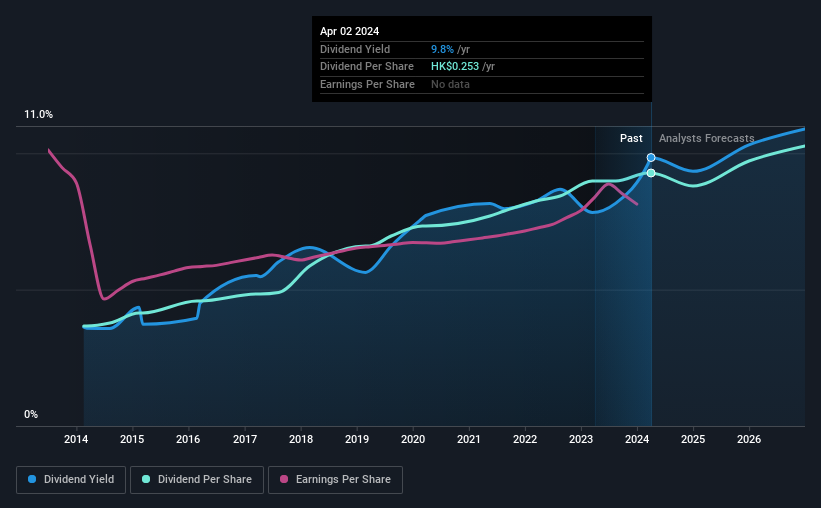The image size is (821, 508).
Task: Click the 2021 x-axis year label
Action: tap(469, 439)
